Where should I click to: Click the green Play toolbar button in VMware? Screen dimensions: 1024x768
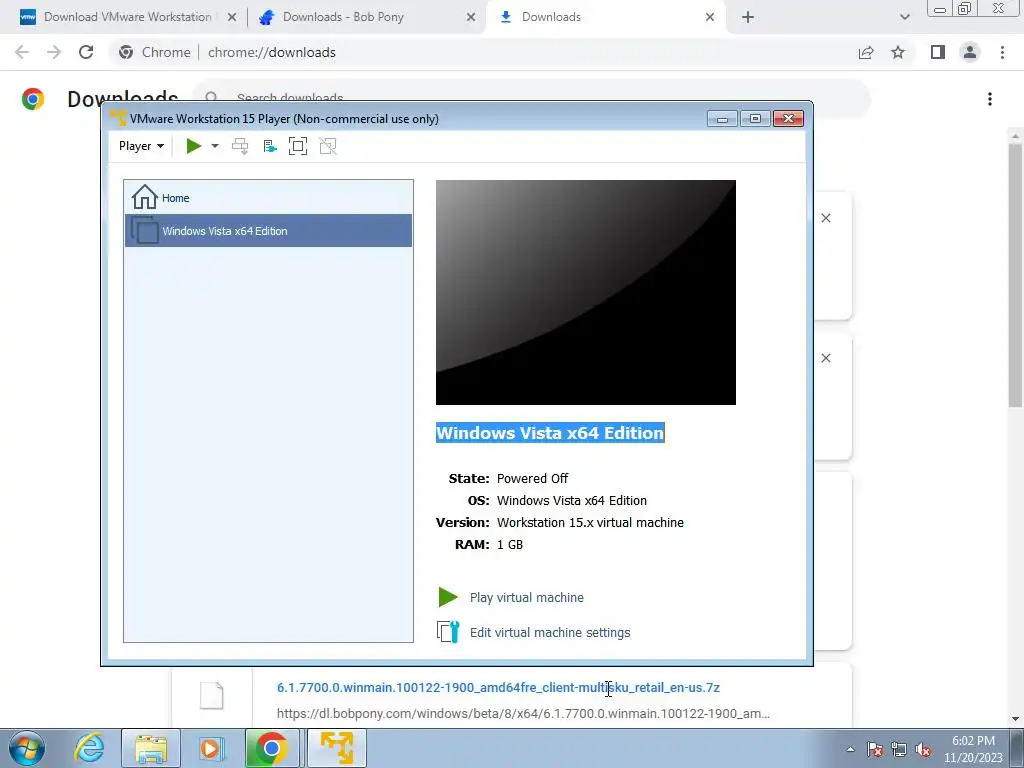[x=193, y=146]
